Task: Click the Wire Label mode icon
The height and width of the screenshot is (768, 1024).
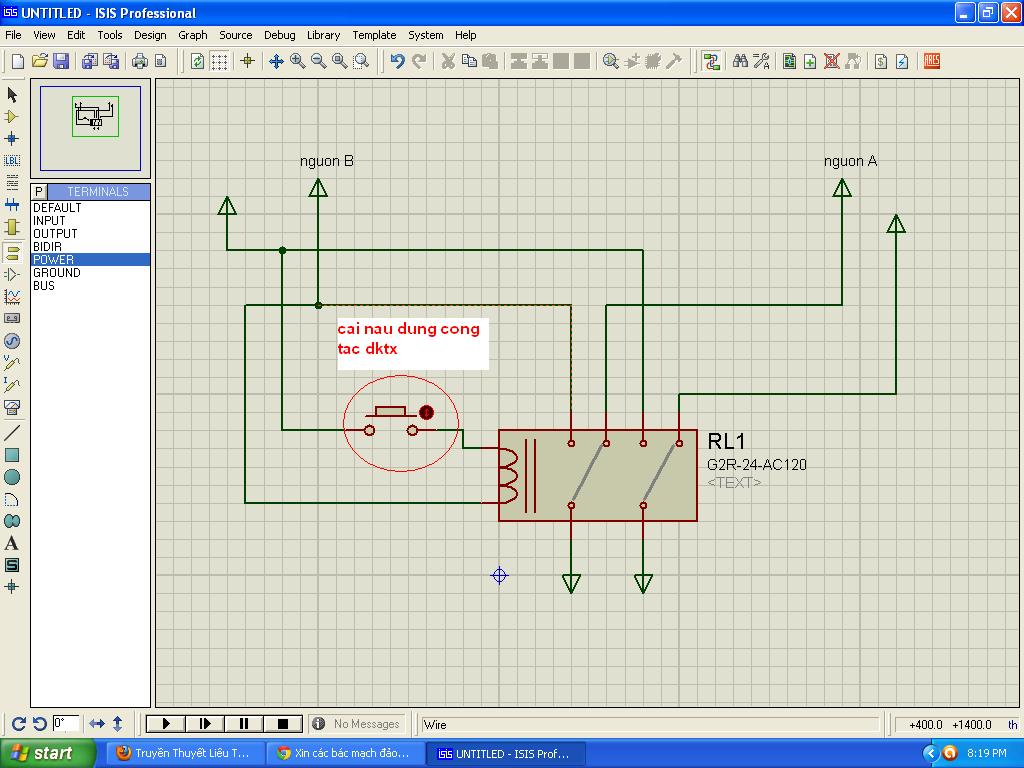Action: point(12,160)
